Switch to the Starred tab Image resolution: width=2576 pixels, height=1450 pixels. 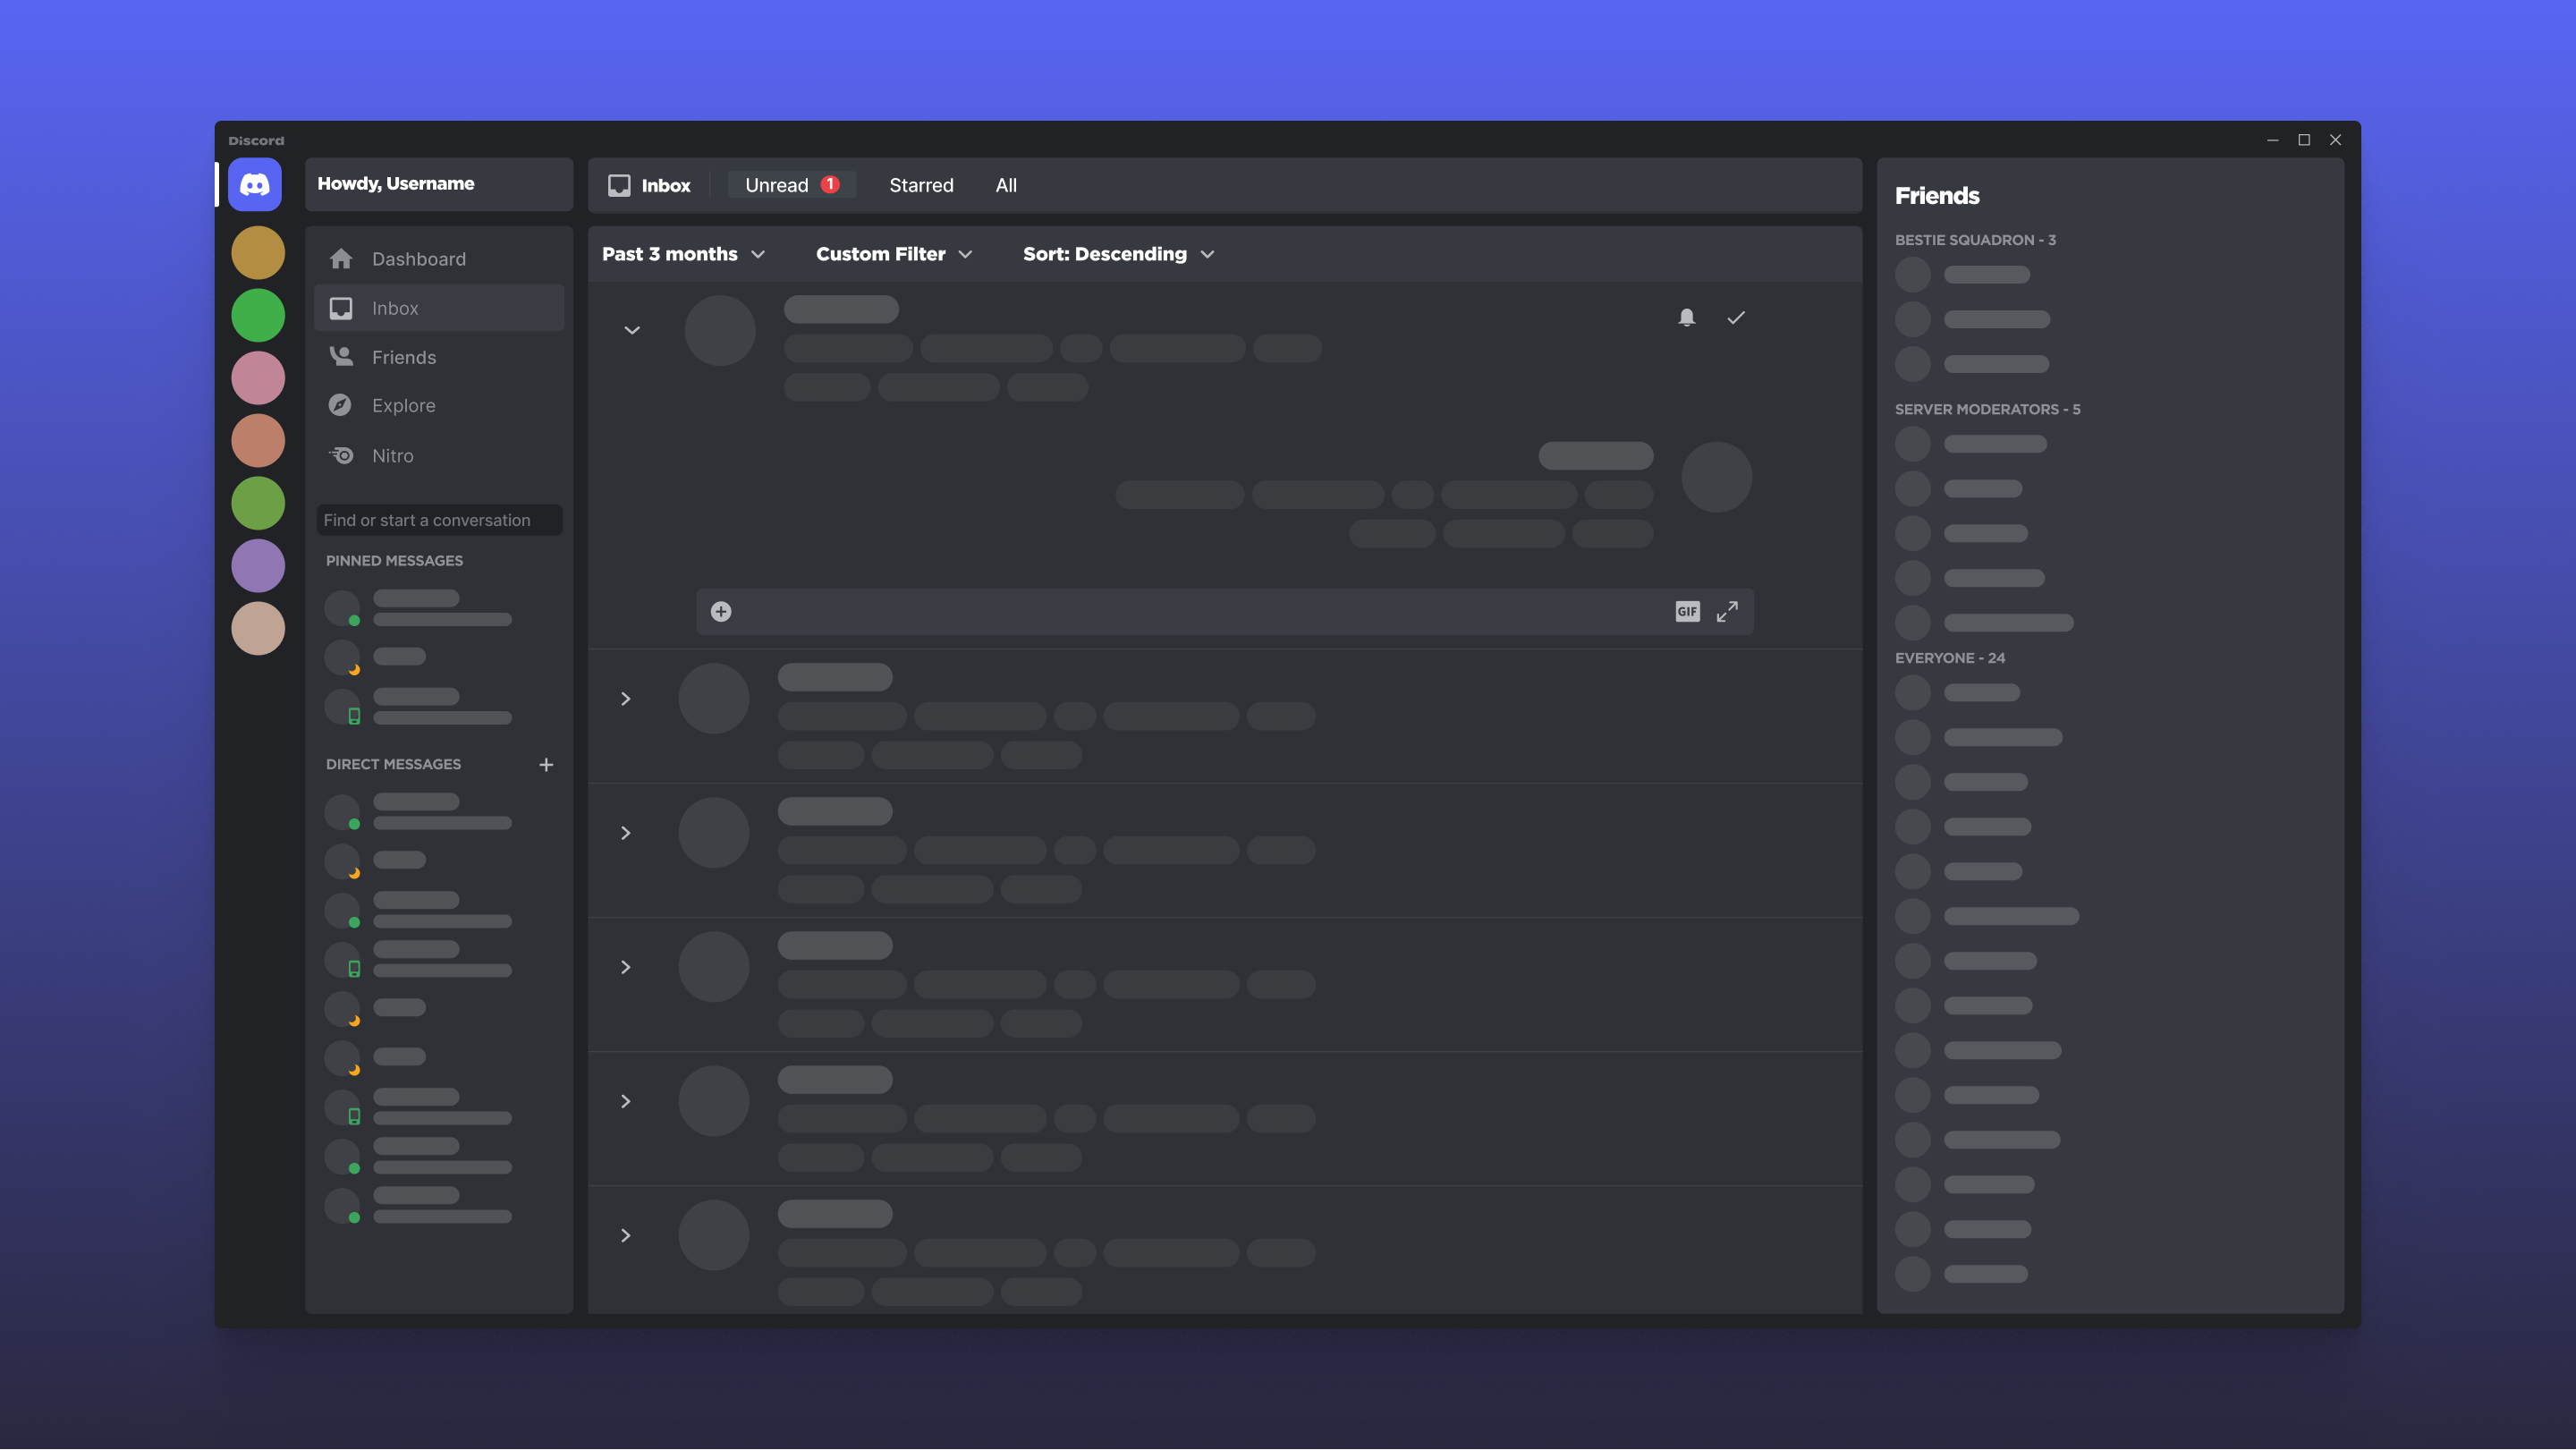coord(921,185)
